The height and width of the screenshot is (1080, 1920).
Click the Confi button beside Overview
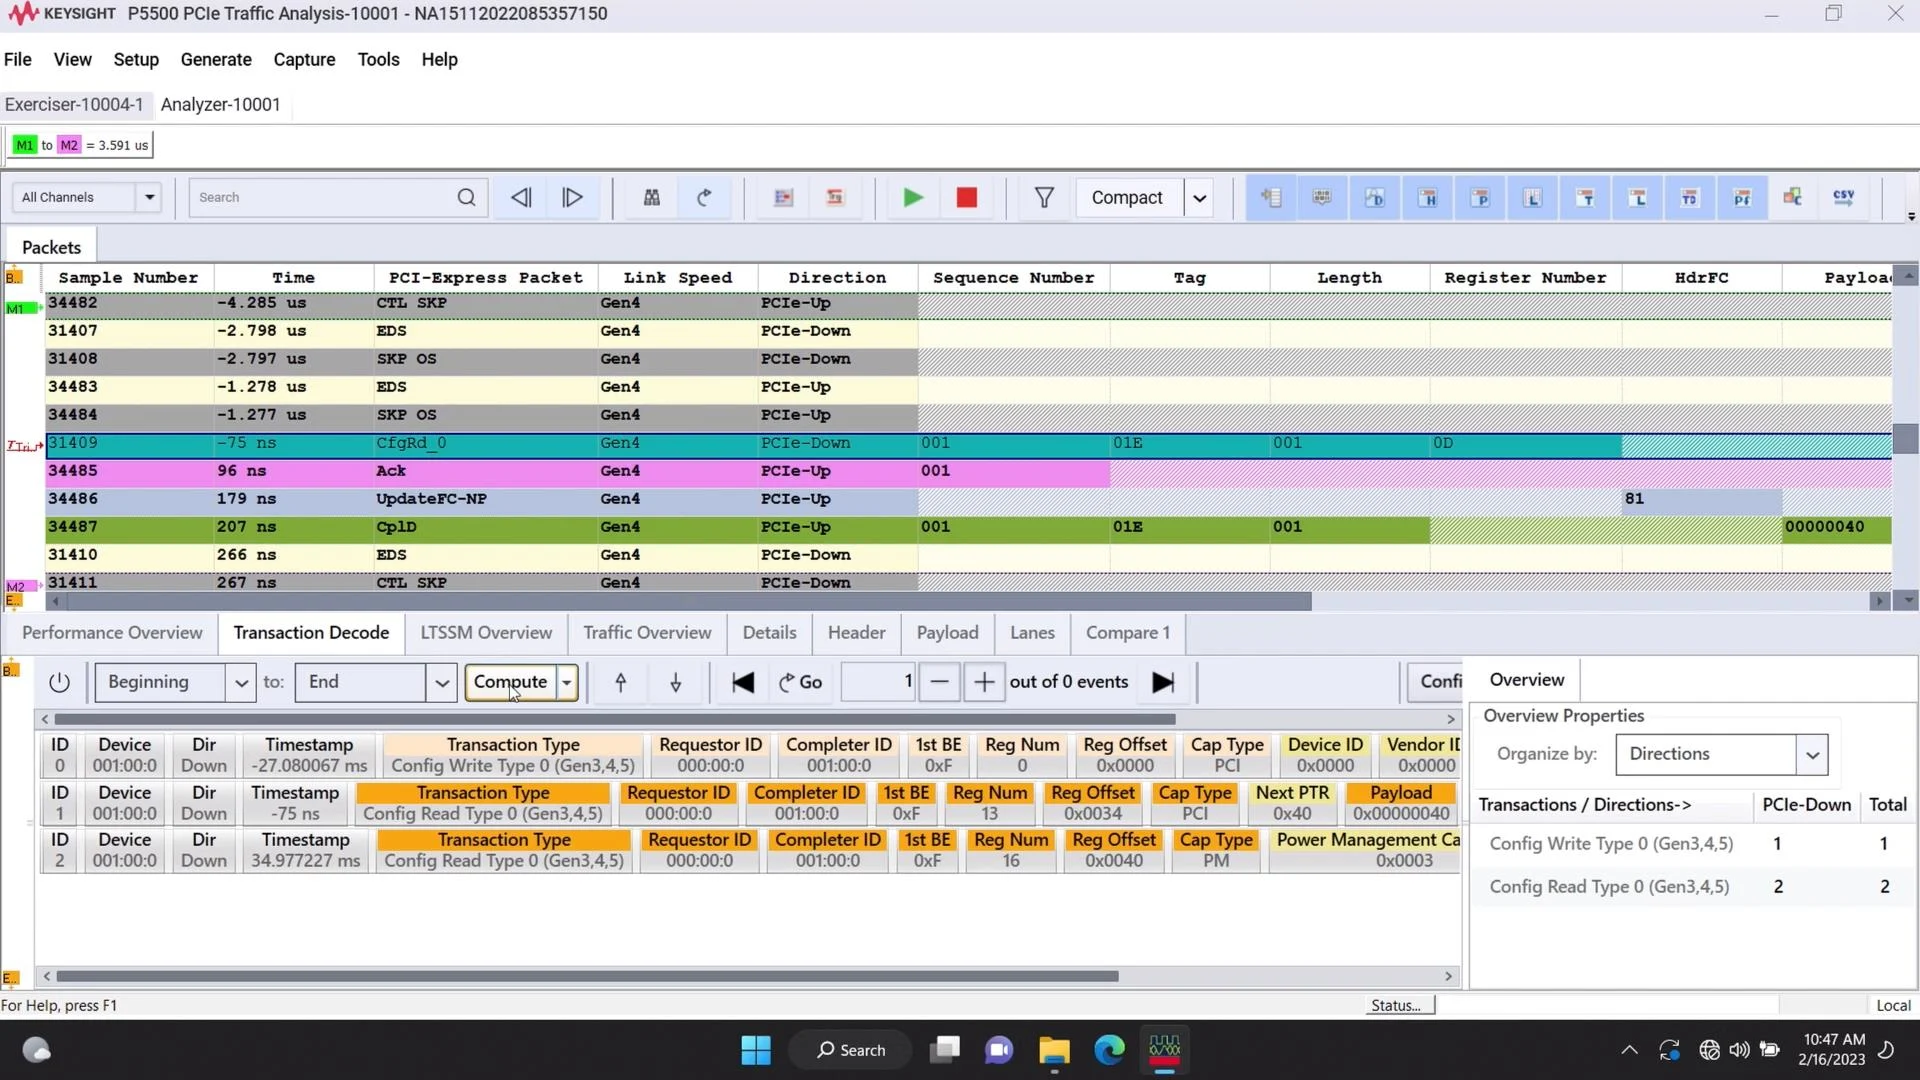tap(1434, 682)
